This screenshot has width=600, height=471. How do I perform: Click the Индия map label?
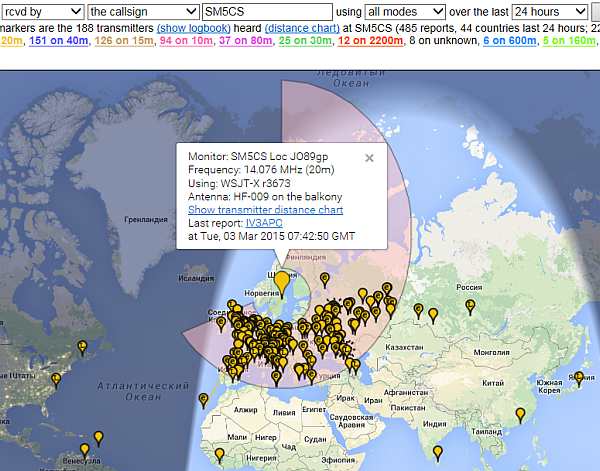coord(435,424)
